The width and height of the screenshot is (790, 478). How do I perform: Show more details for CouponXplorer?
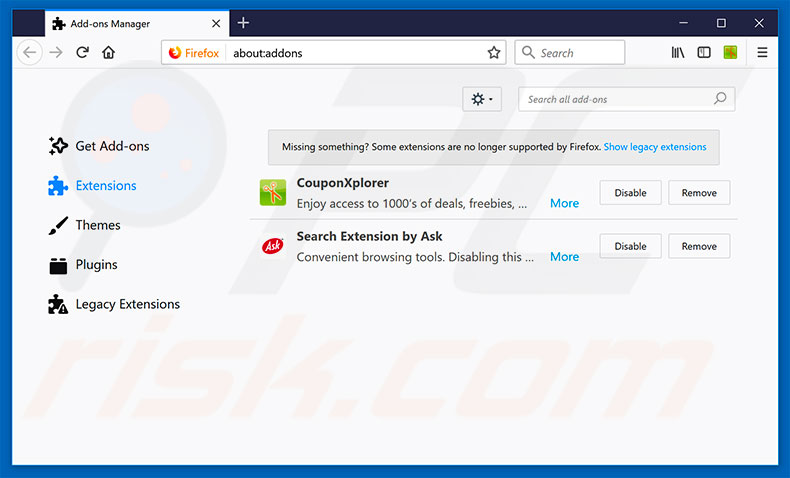[564, 203]
